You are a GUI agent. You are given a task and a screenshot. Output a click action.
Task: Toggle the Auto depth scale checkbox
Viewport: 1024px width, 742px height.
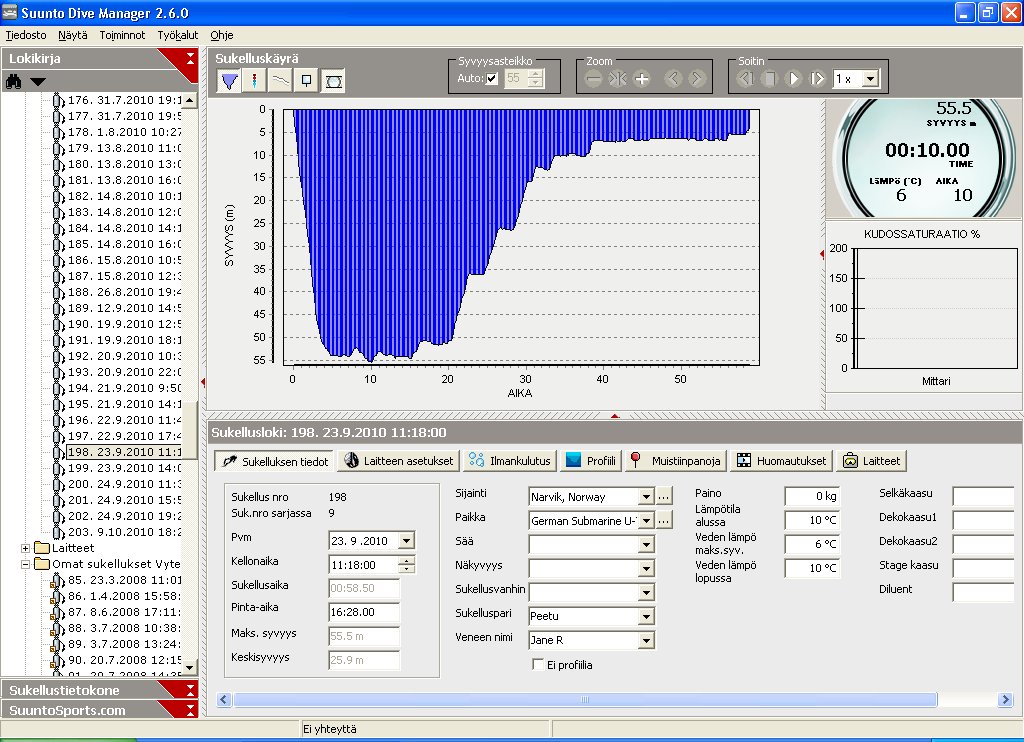[492, 79]
